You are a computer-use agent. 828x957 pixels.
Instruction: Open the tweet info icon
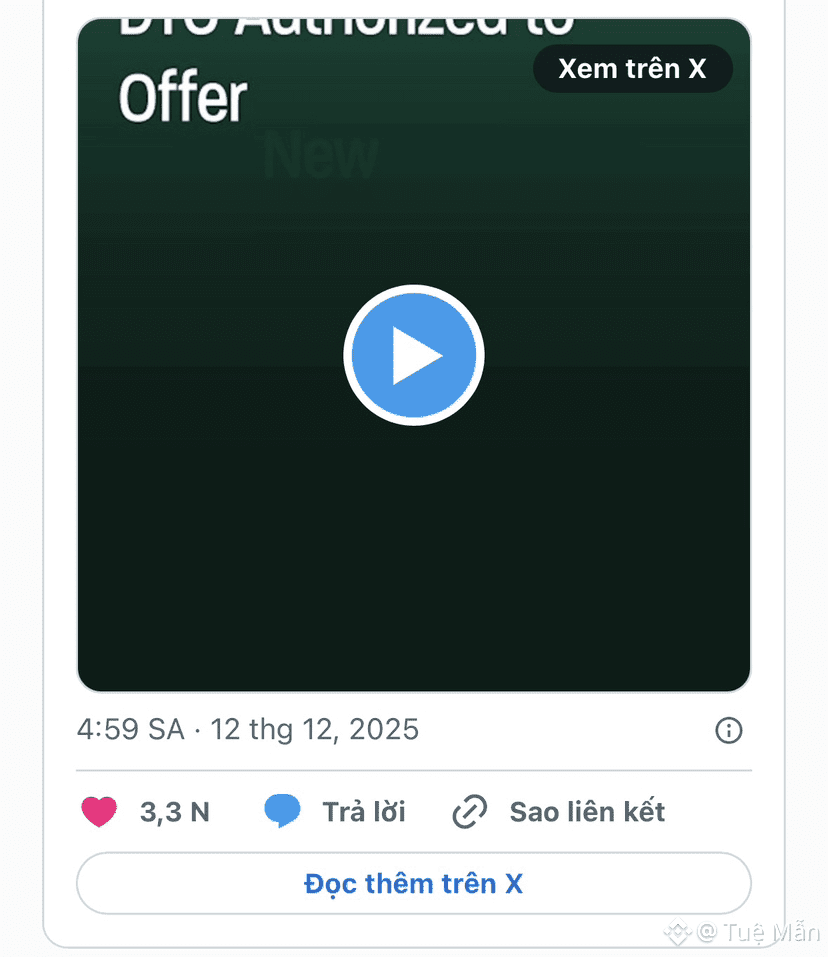(x=729, y=730)
